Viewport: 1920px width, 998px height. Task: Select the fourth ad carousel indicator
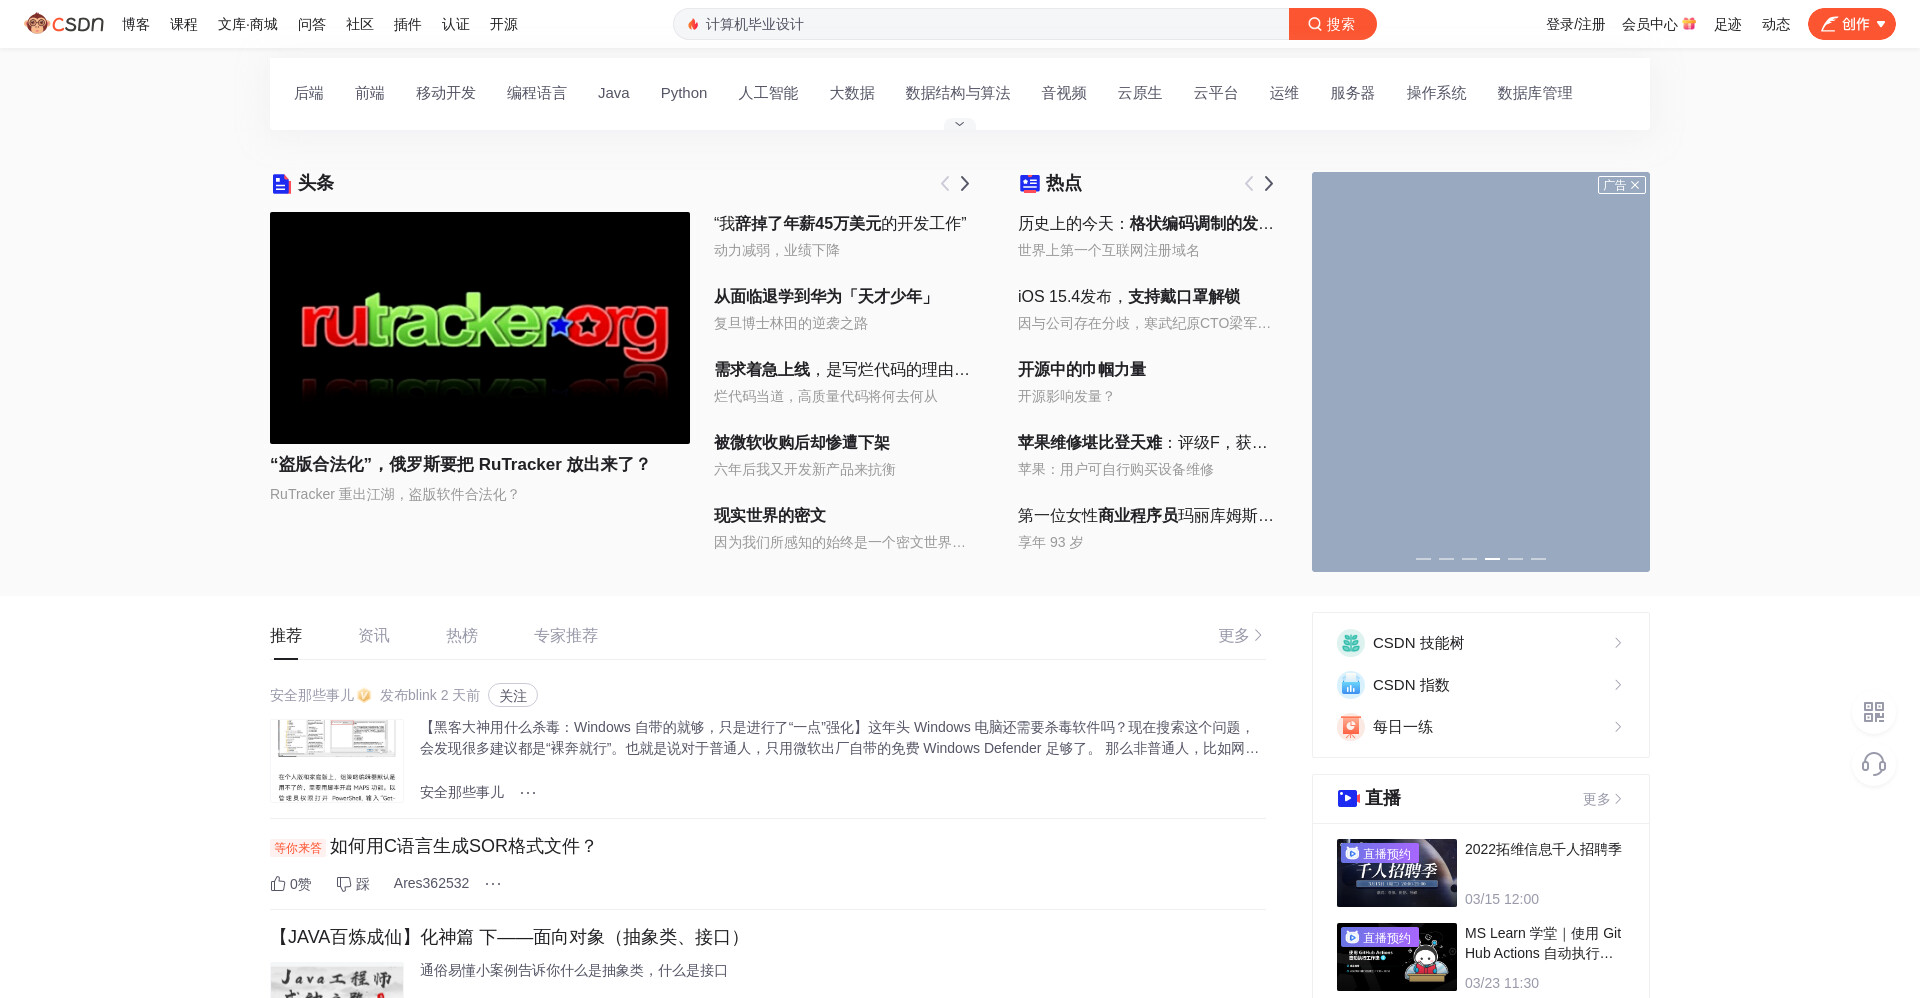click(x=1492, y=558)
